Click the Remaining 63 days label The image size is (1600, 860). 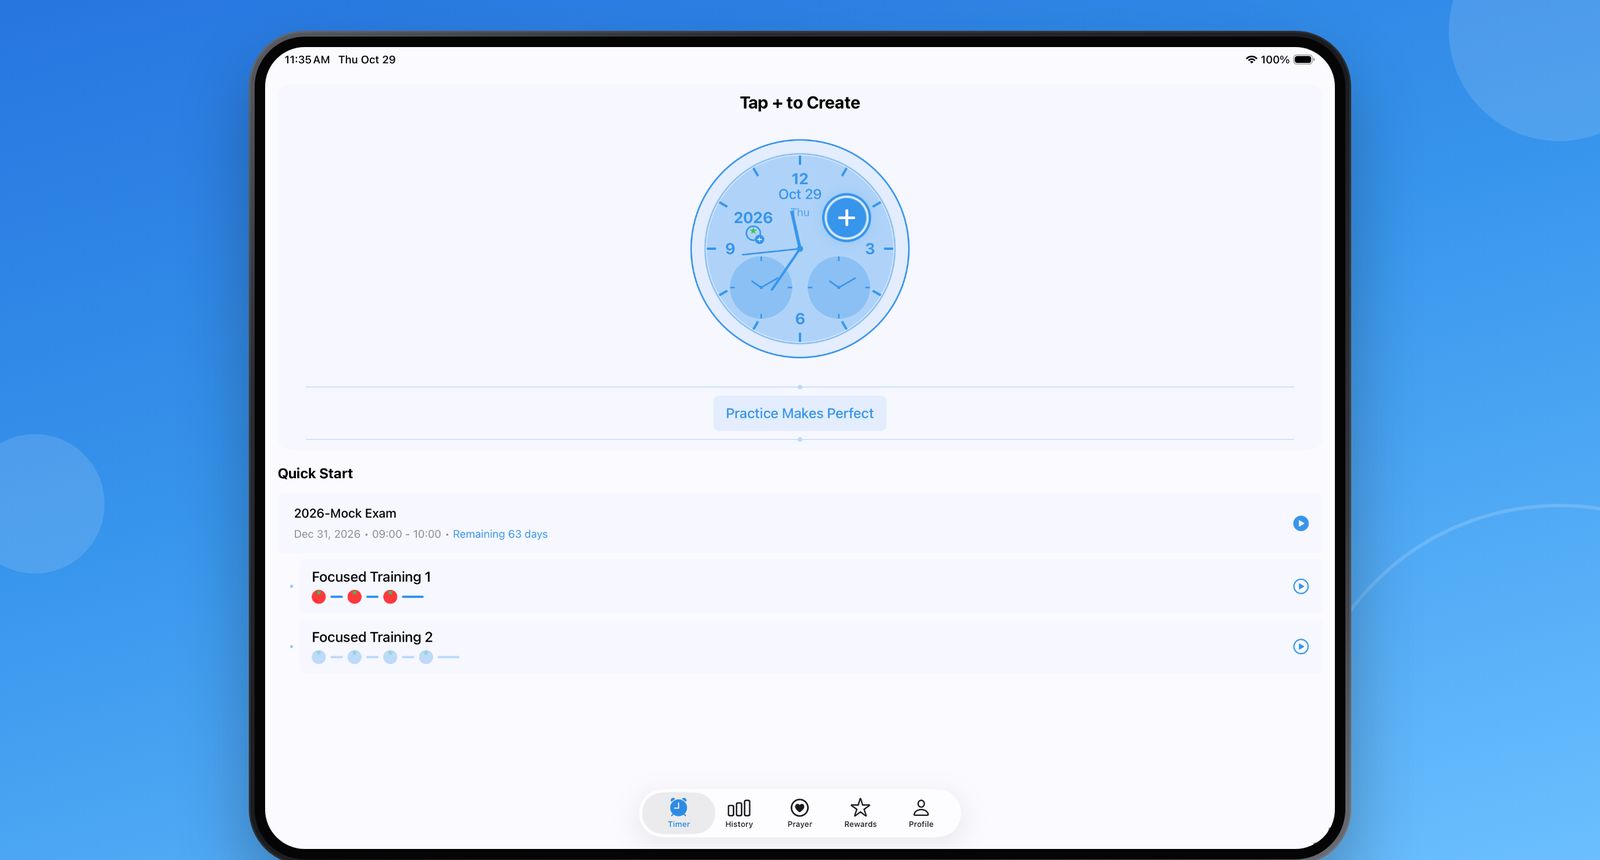[x=500, y=534]
